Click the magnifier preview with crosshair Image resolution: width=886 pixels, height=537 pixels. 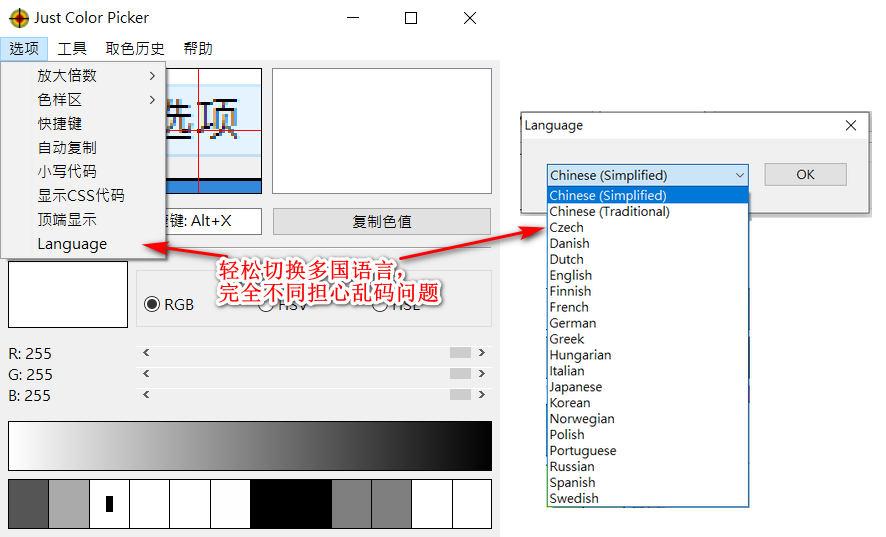(214, 131)
